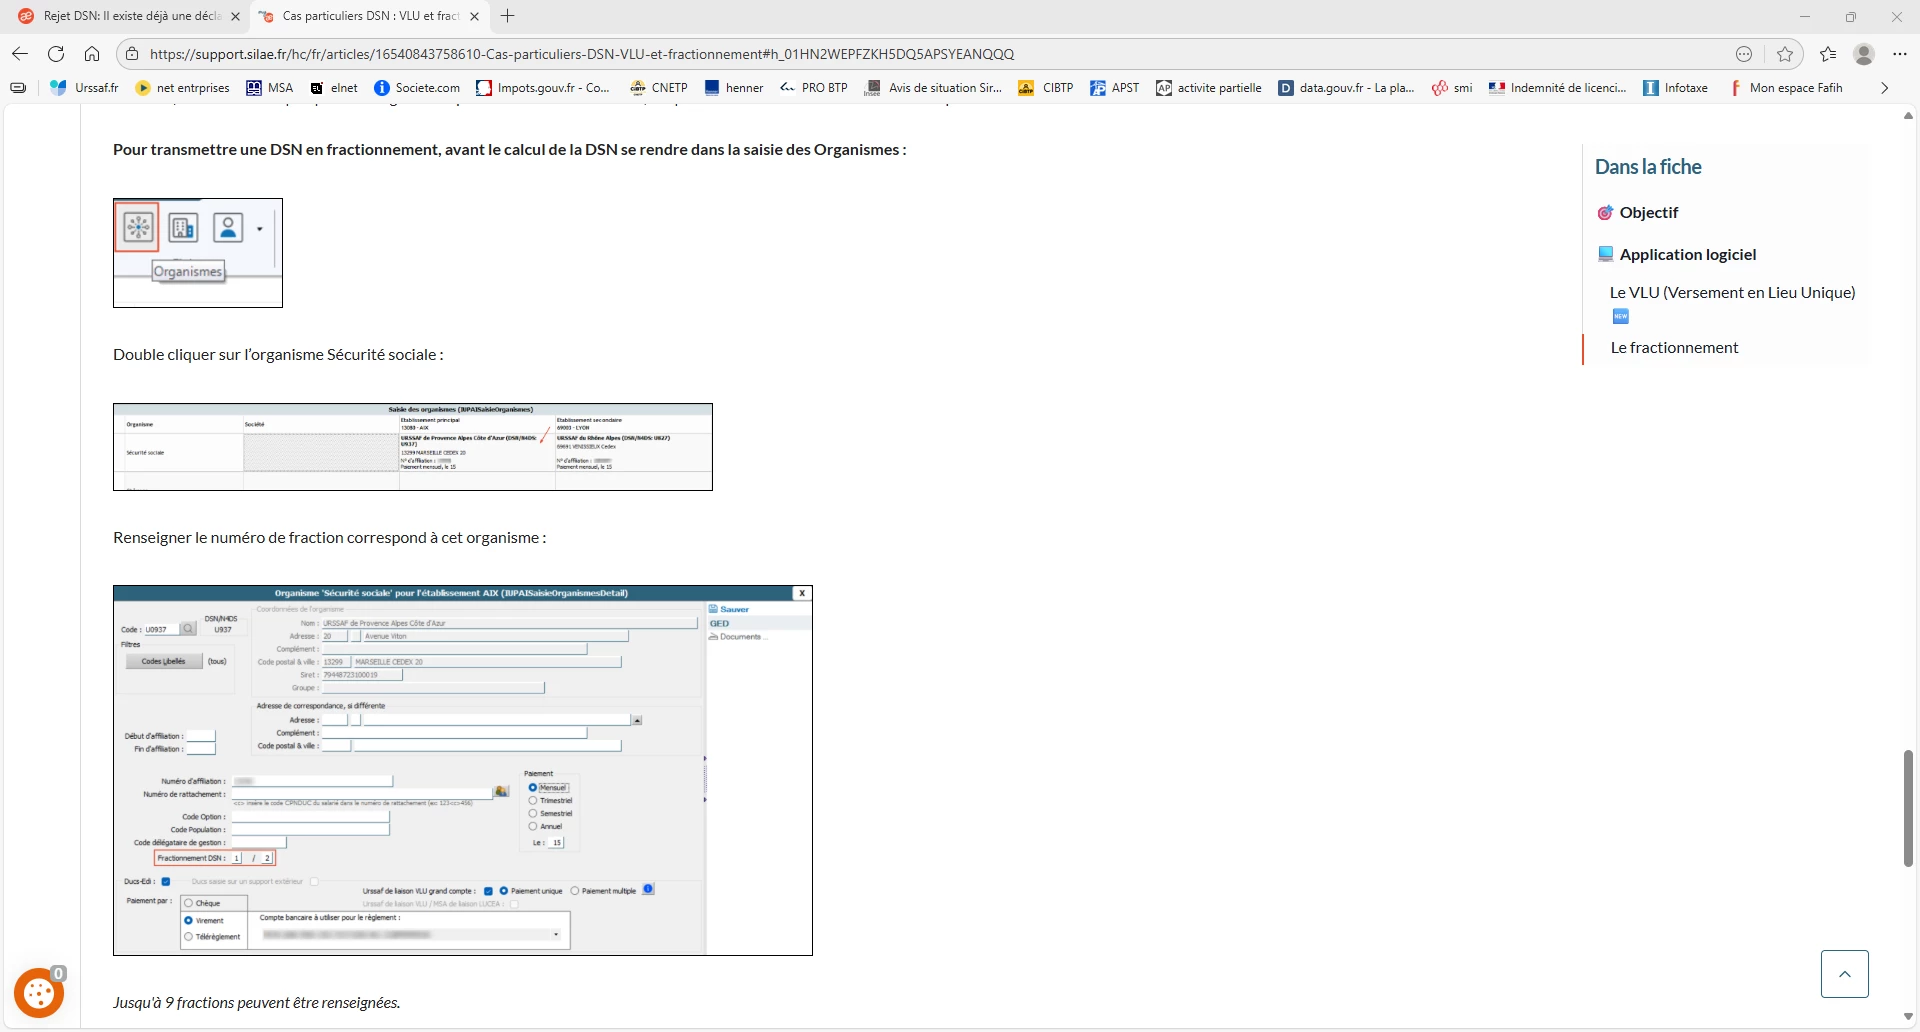Open the activite partielle bookmark
The height and width of the screenshot is (1032, 1920).
[x=1209, y=88]
